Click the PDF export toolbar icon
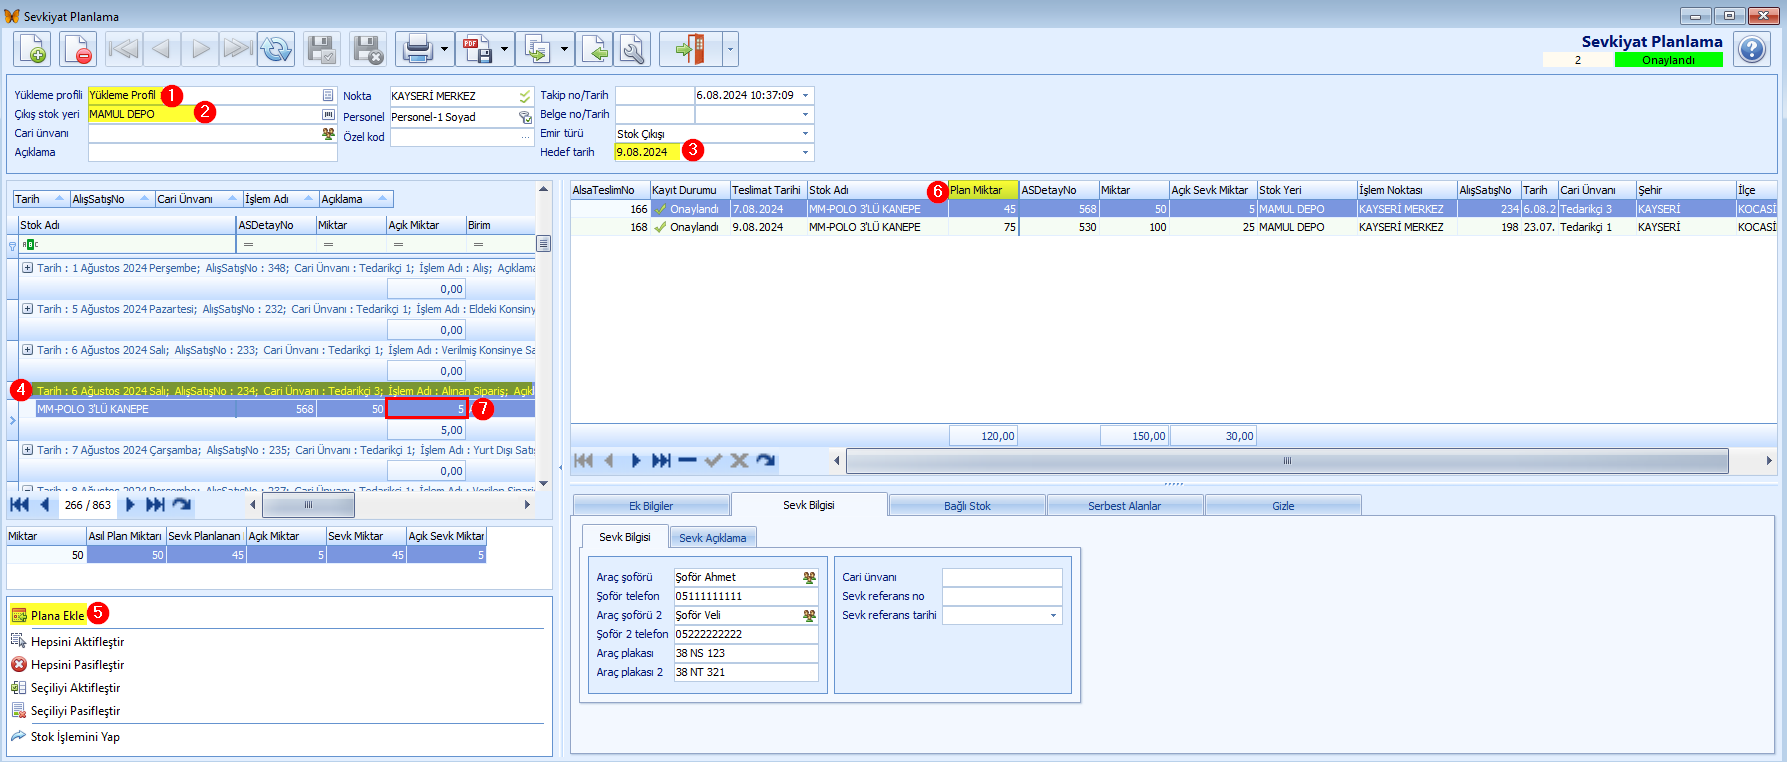 click(477, 49)
